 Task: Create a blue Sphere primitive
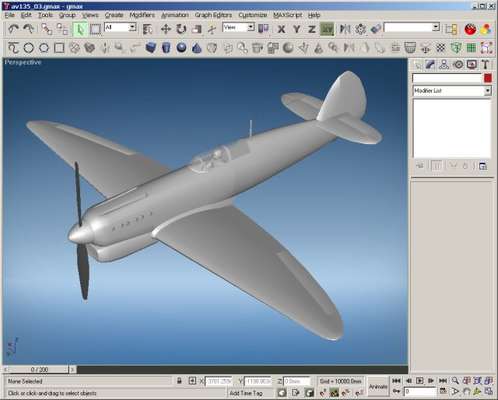181,48
